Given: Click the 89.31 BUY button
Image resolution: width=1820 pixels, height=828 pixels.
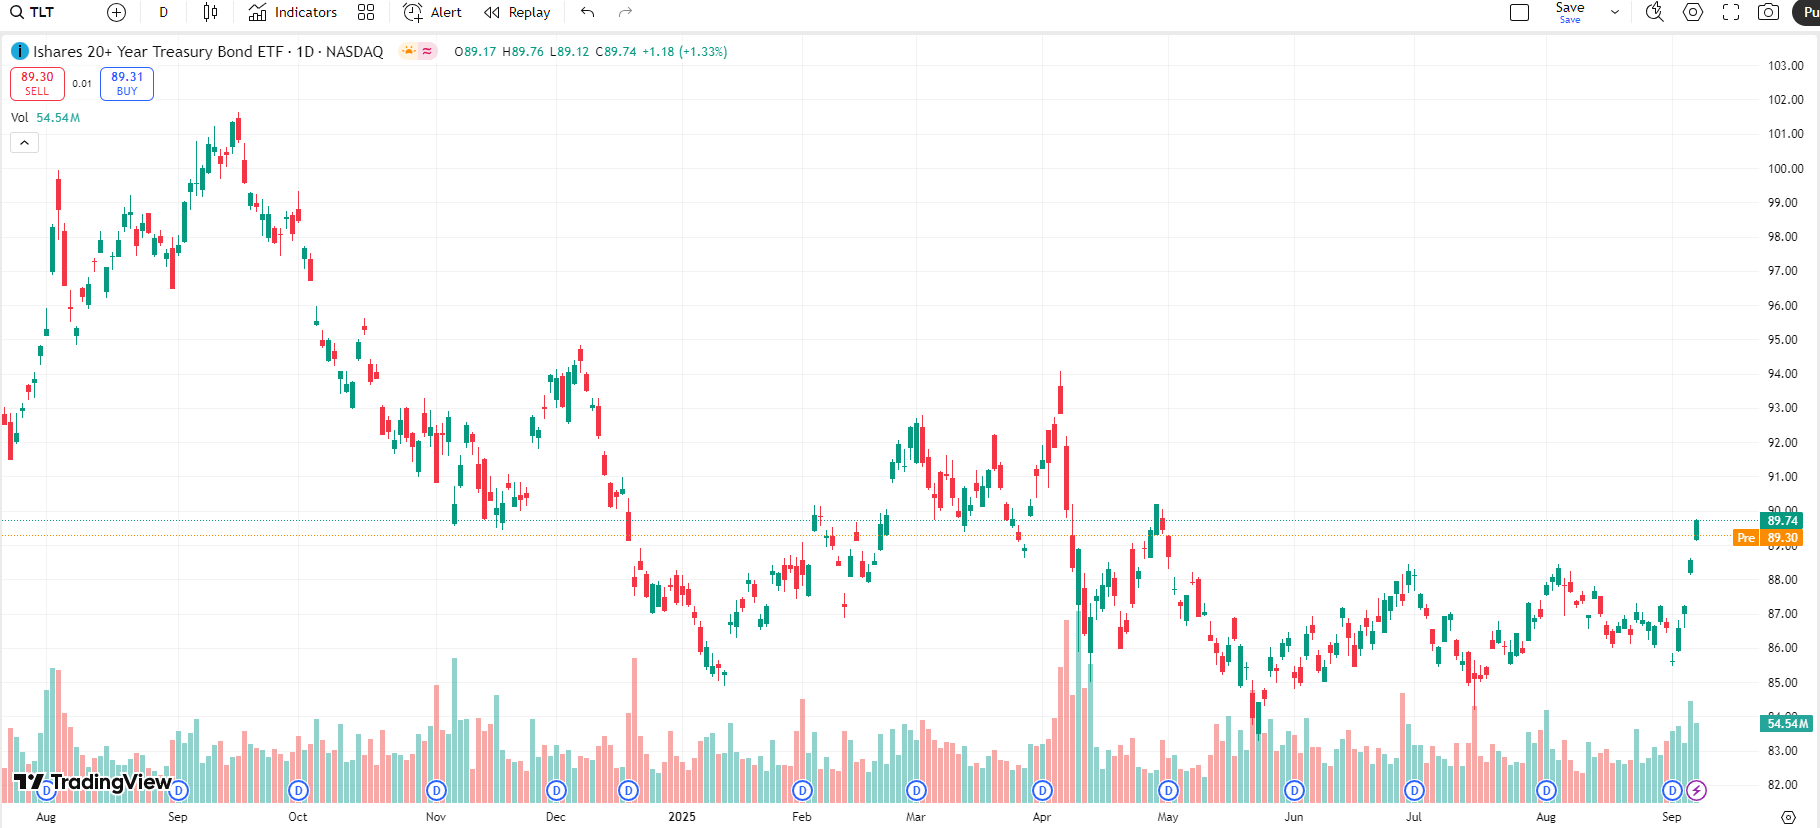Looking at the screenshot, I should tap(127, 83).
